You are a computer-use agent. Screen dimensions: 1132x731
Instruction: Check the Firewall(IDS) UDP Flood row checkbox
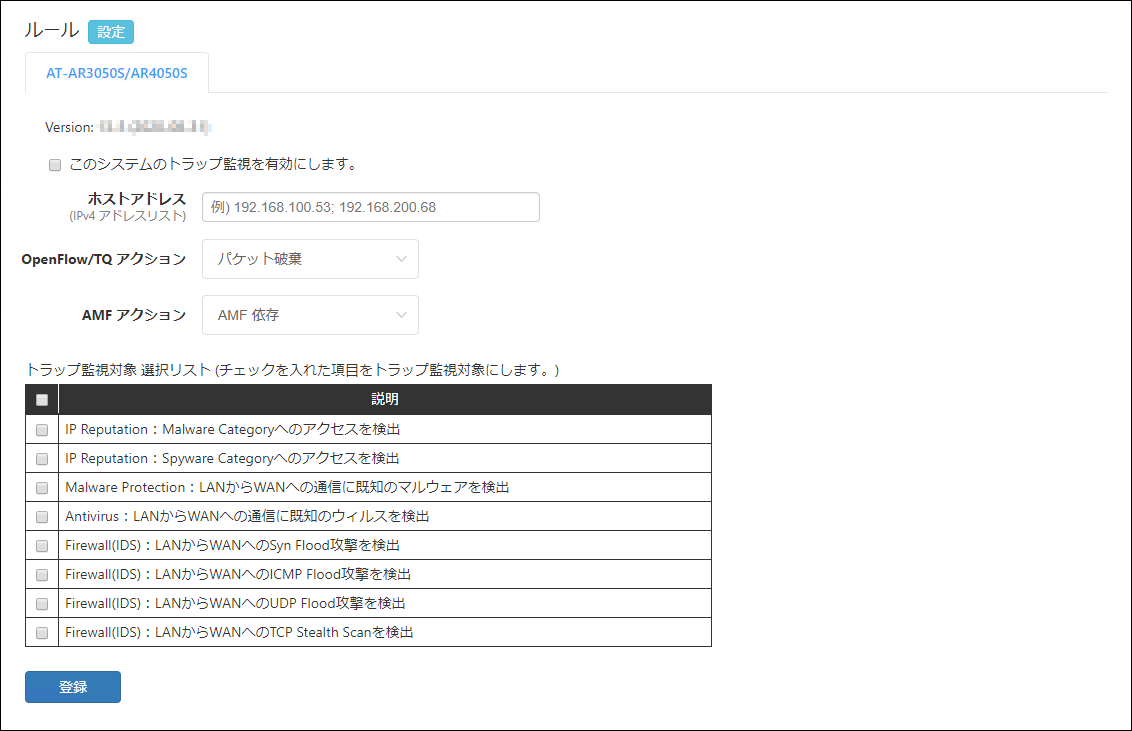tap(42, 603)
